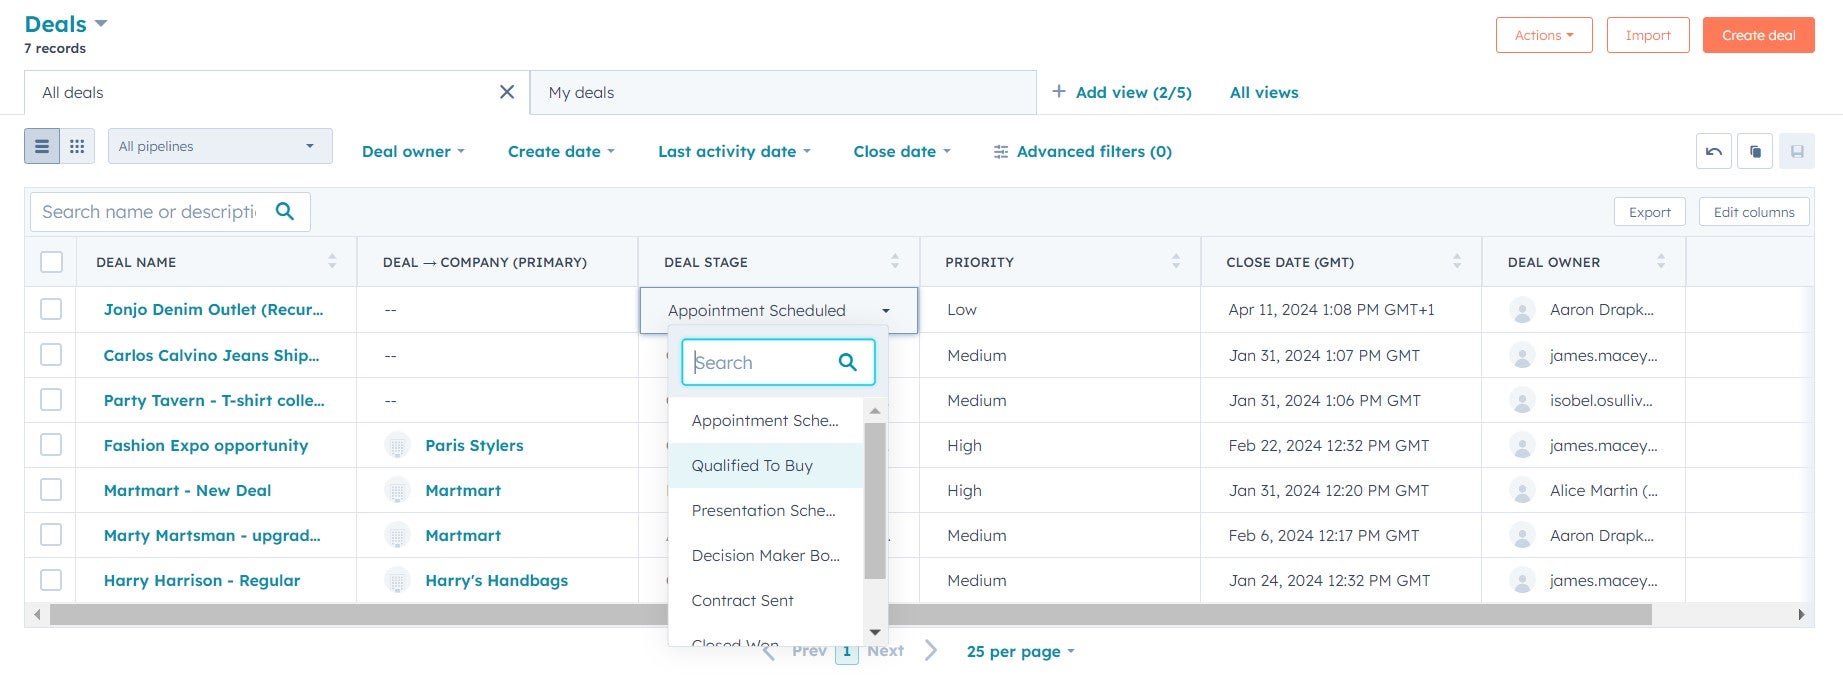
Task: Click dropdown list scroll up arrow
Action: tap(875, 411)
